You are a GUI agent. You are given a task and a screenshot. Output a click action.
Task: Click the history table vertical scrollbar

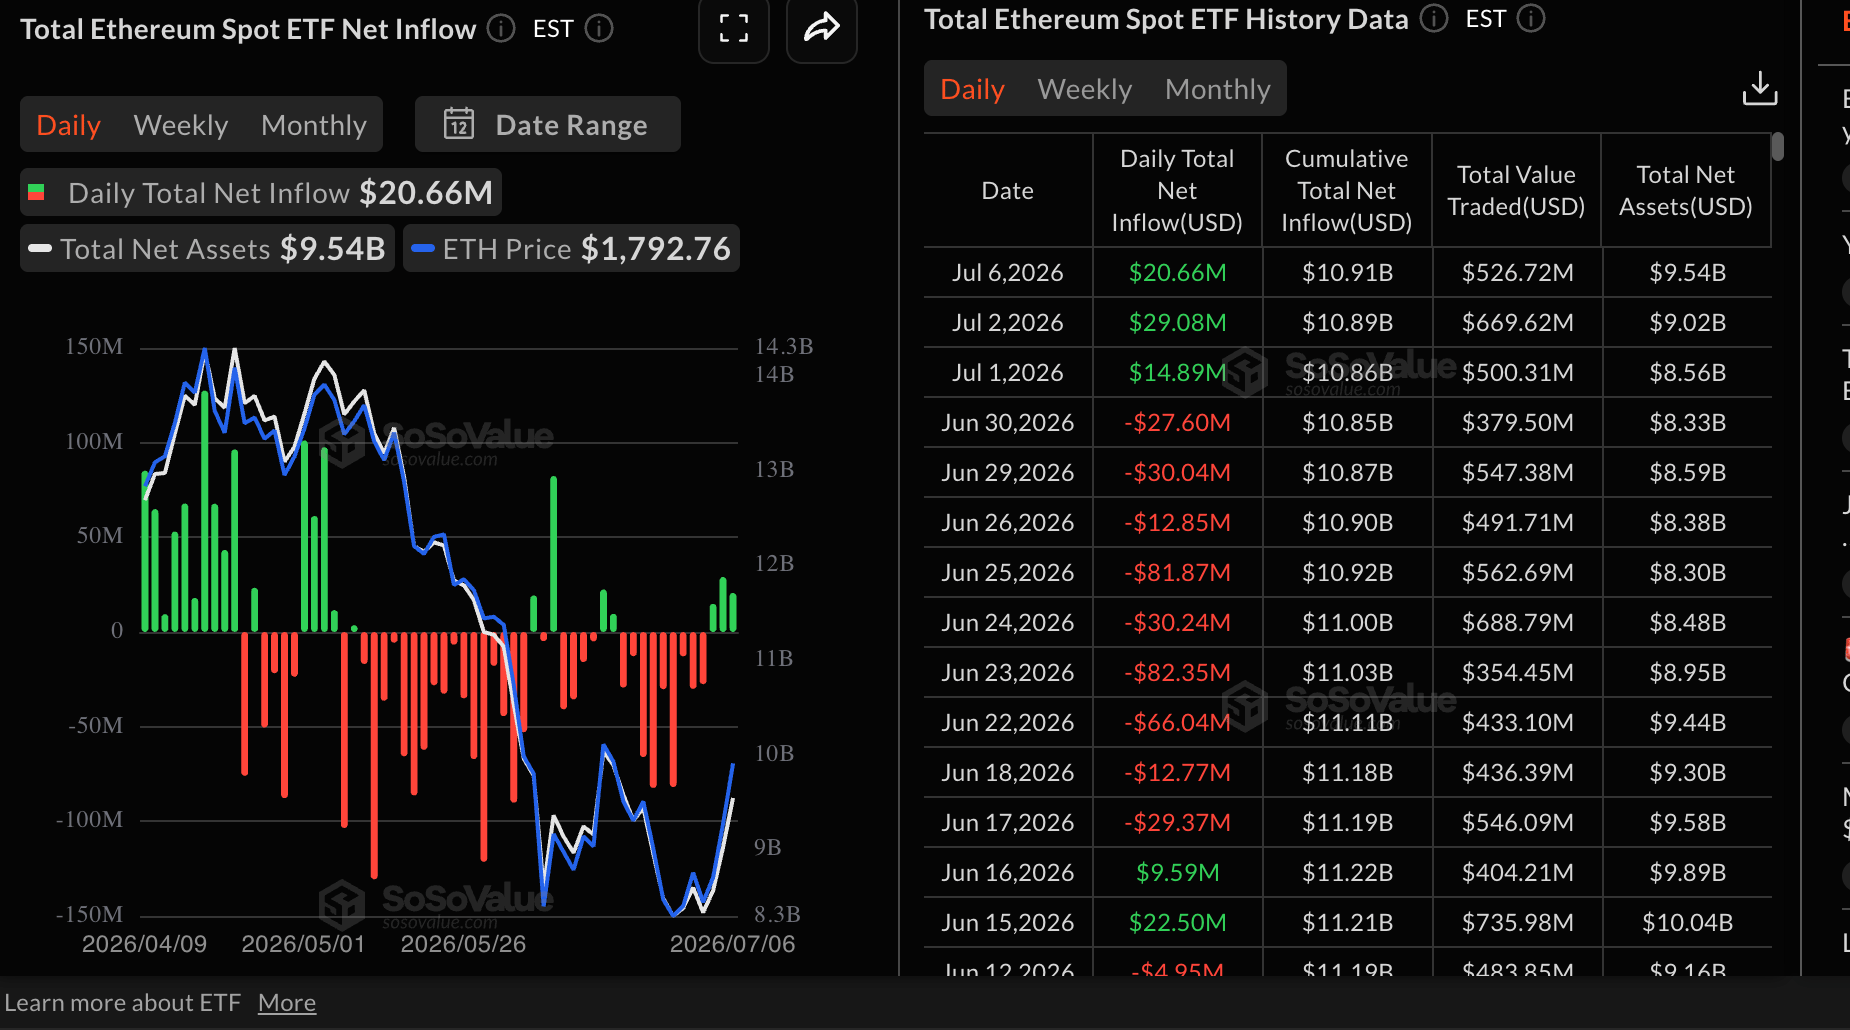pyautogui.click(x=1777, y=147)
